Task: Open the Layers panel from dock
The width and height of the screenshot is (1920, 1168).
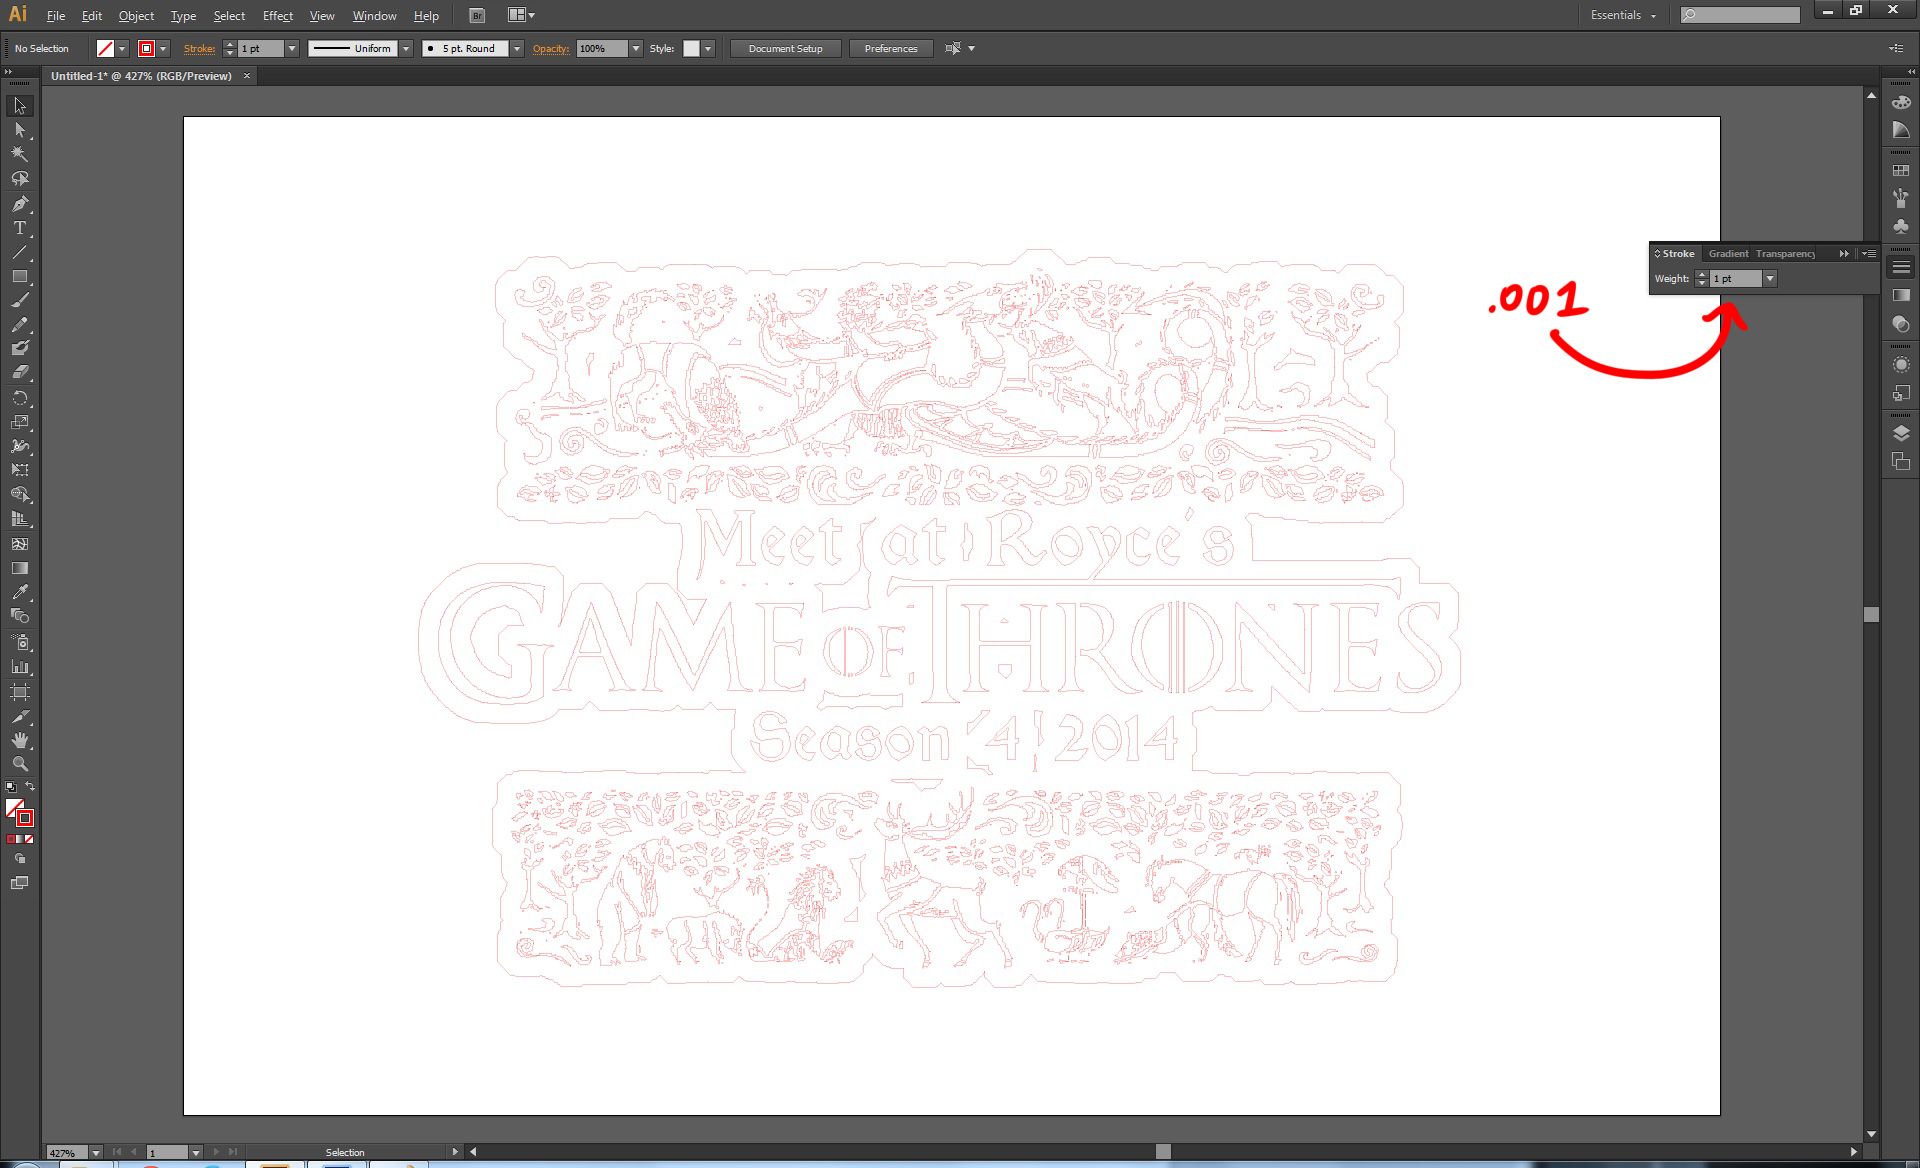Action: pyautogui.click(x=1901, y=433)
